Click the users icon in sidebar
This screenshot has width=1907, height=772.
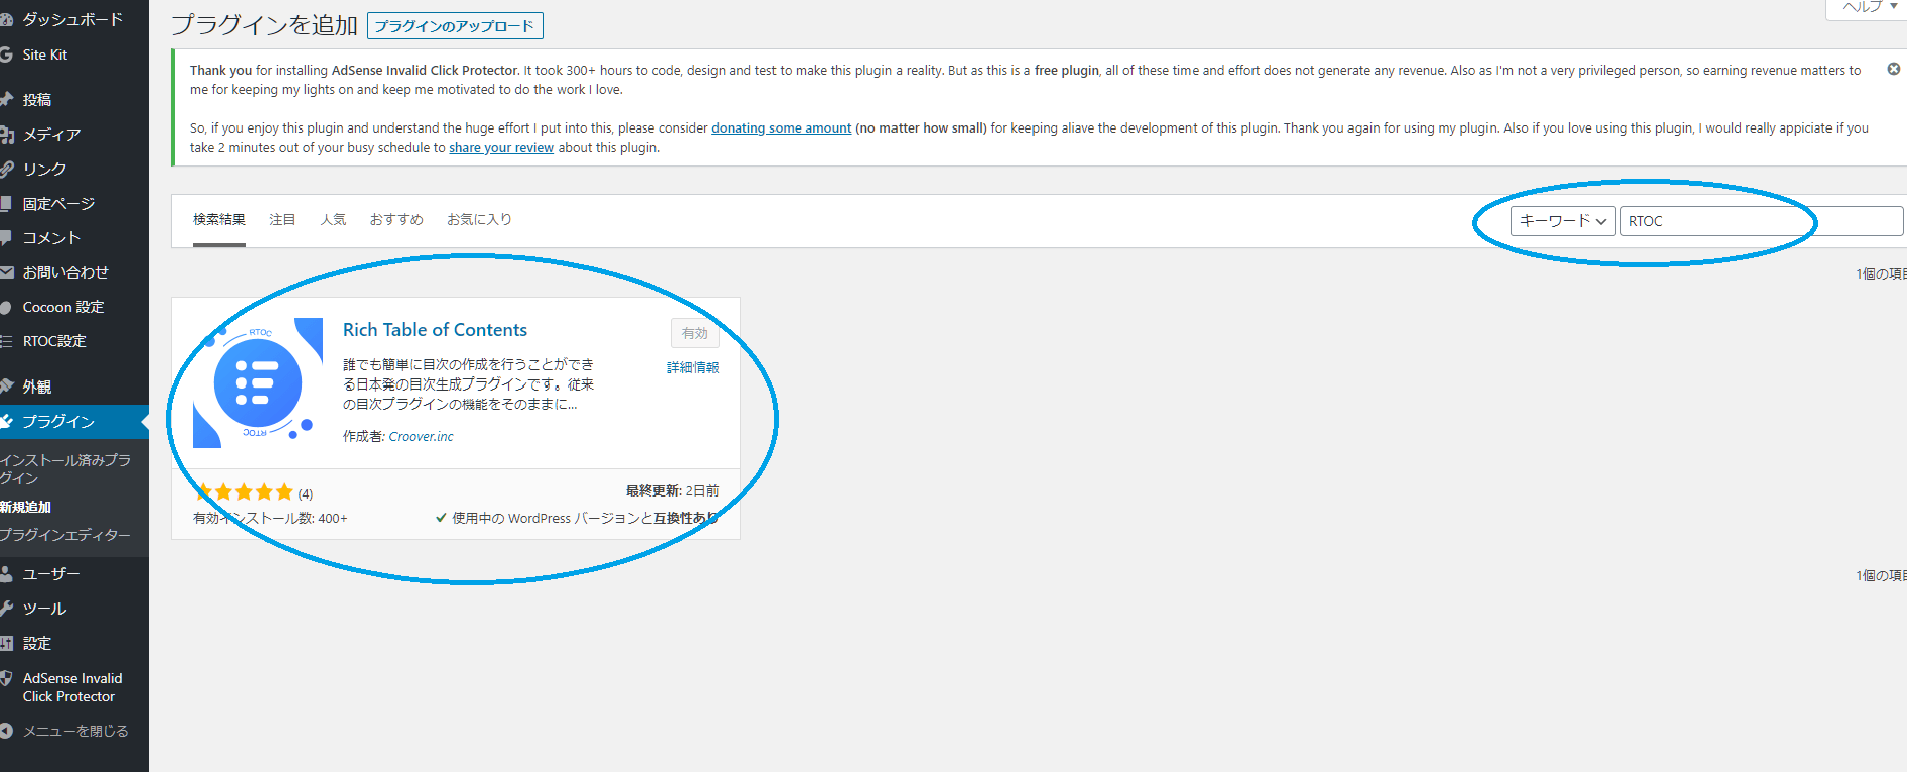coord(6,574)
